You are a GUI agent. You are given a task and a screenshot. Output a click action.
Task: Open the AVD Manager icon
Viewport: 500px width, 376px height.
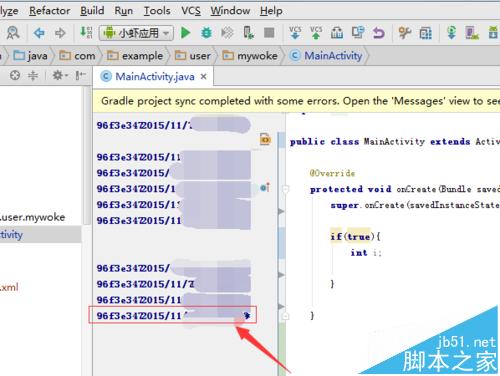point(472,33)
